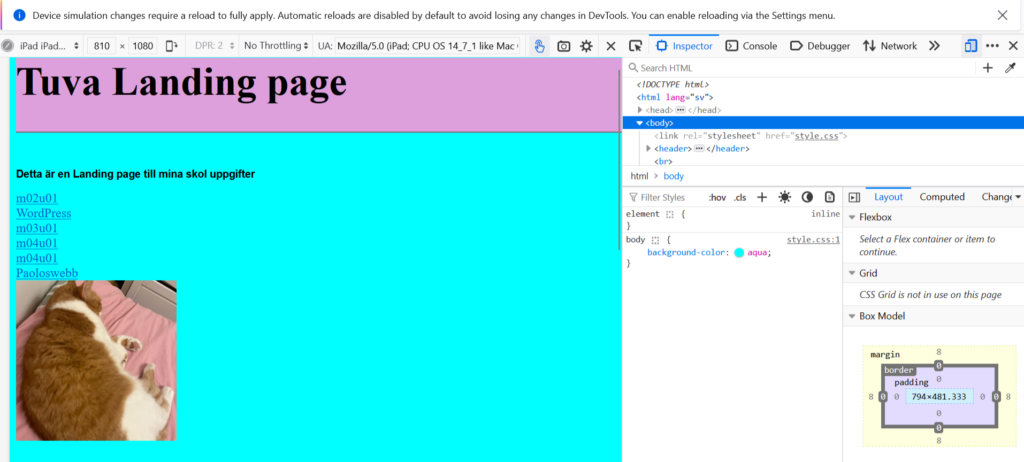Toggle dark color scheme simulation
Screen dimensions: 1024x462
tap(807, 197)
